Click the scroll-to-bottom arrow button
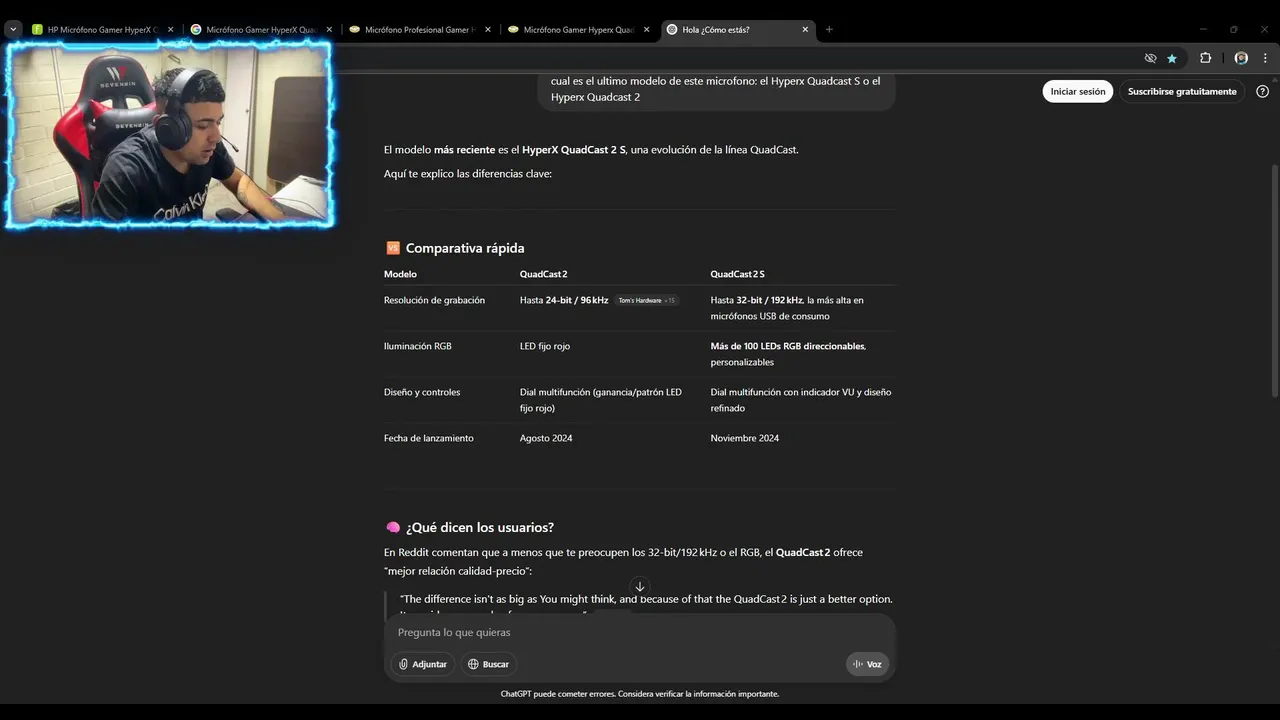The width and height of the screenshot is (1280, 720). coord(640,587)
